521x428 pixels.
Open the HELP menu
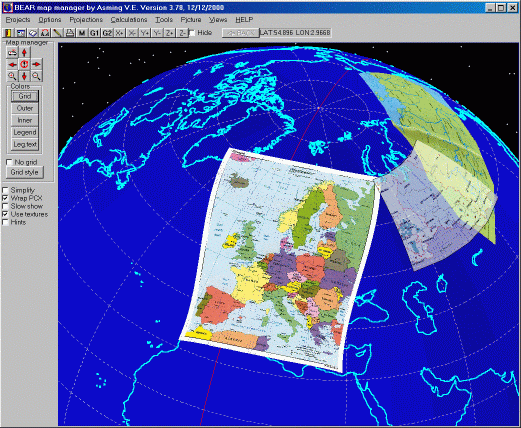click(x=244, y=20)
